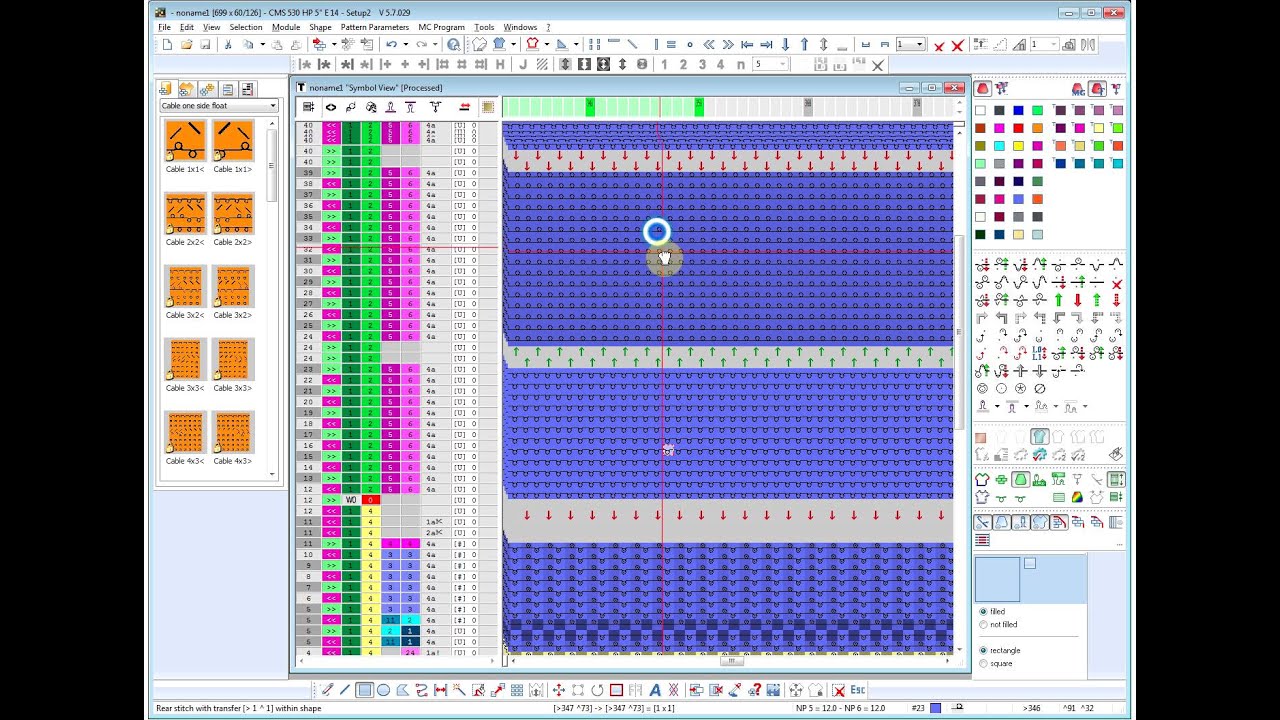Click the Open folder toolbar icon
The image size is (1280, 720).
[x=186, y=45]
